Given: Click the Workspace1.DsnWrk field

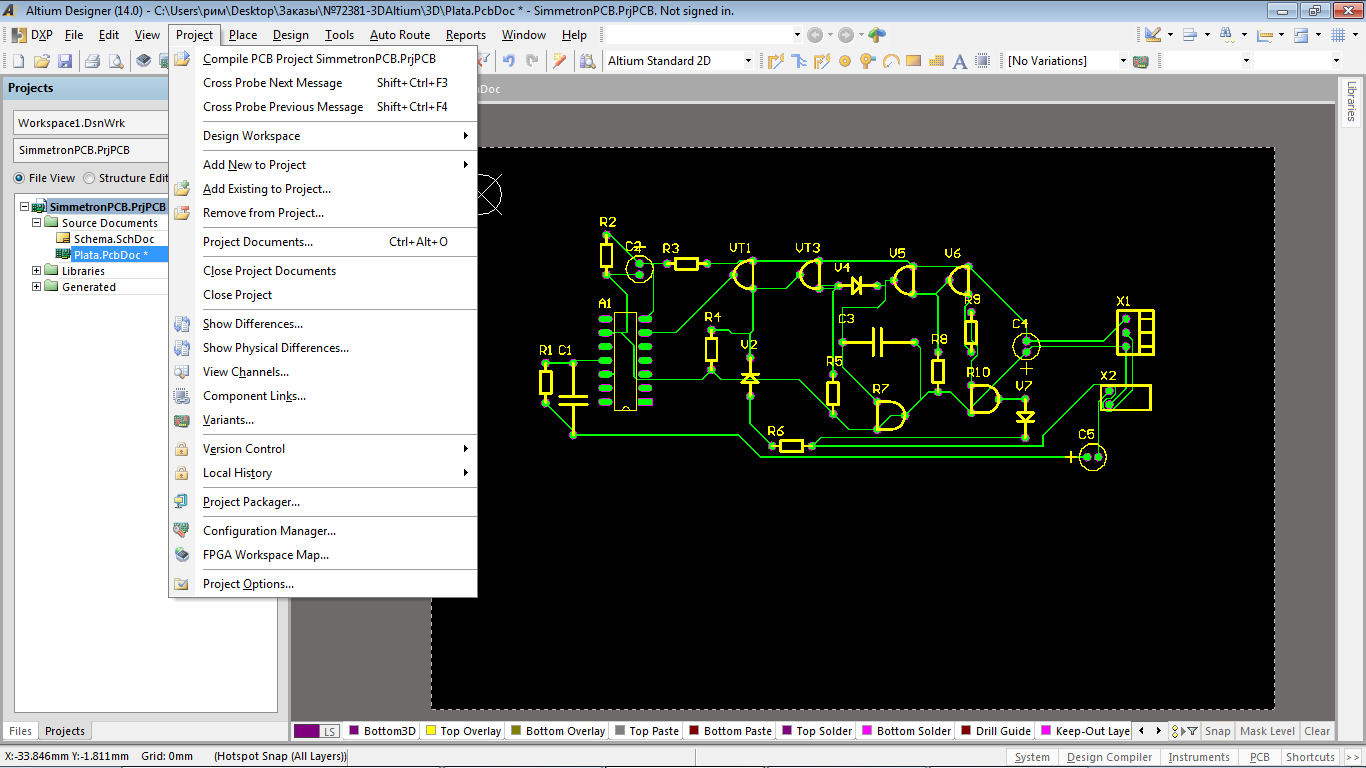Looking at the screenshot, I should point(90,123).
